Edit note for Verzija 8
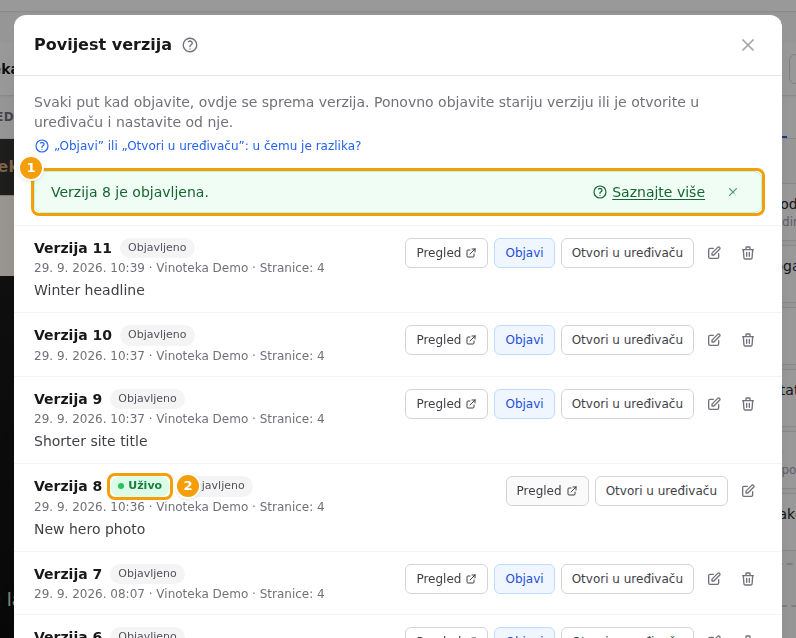 [747, 491]
